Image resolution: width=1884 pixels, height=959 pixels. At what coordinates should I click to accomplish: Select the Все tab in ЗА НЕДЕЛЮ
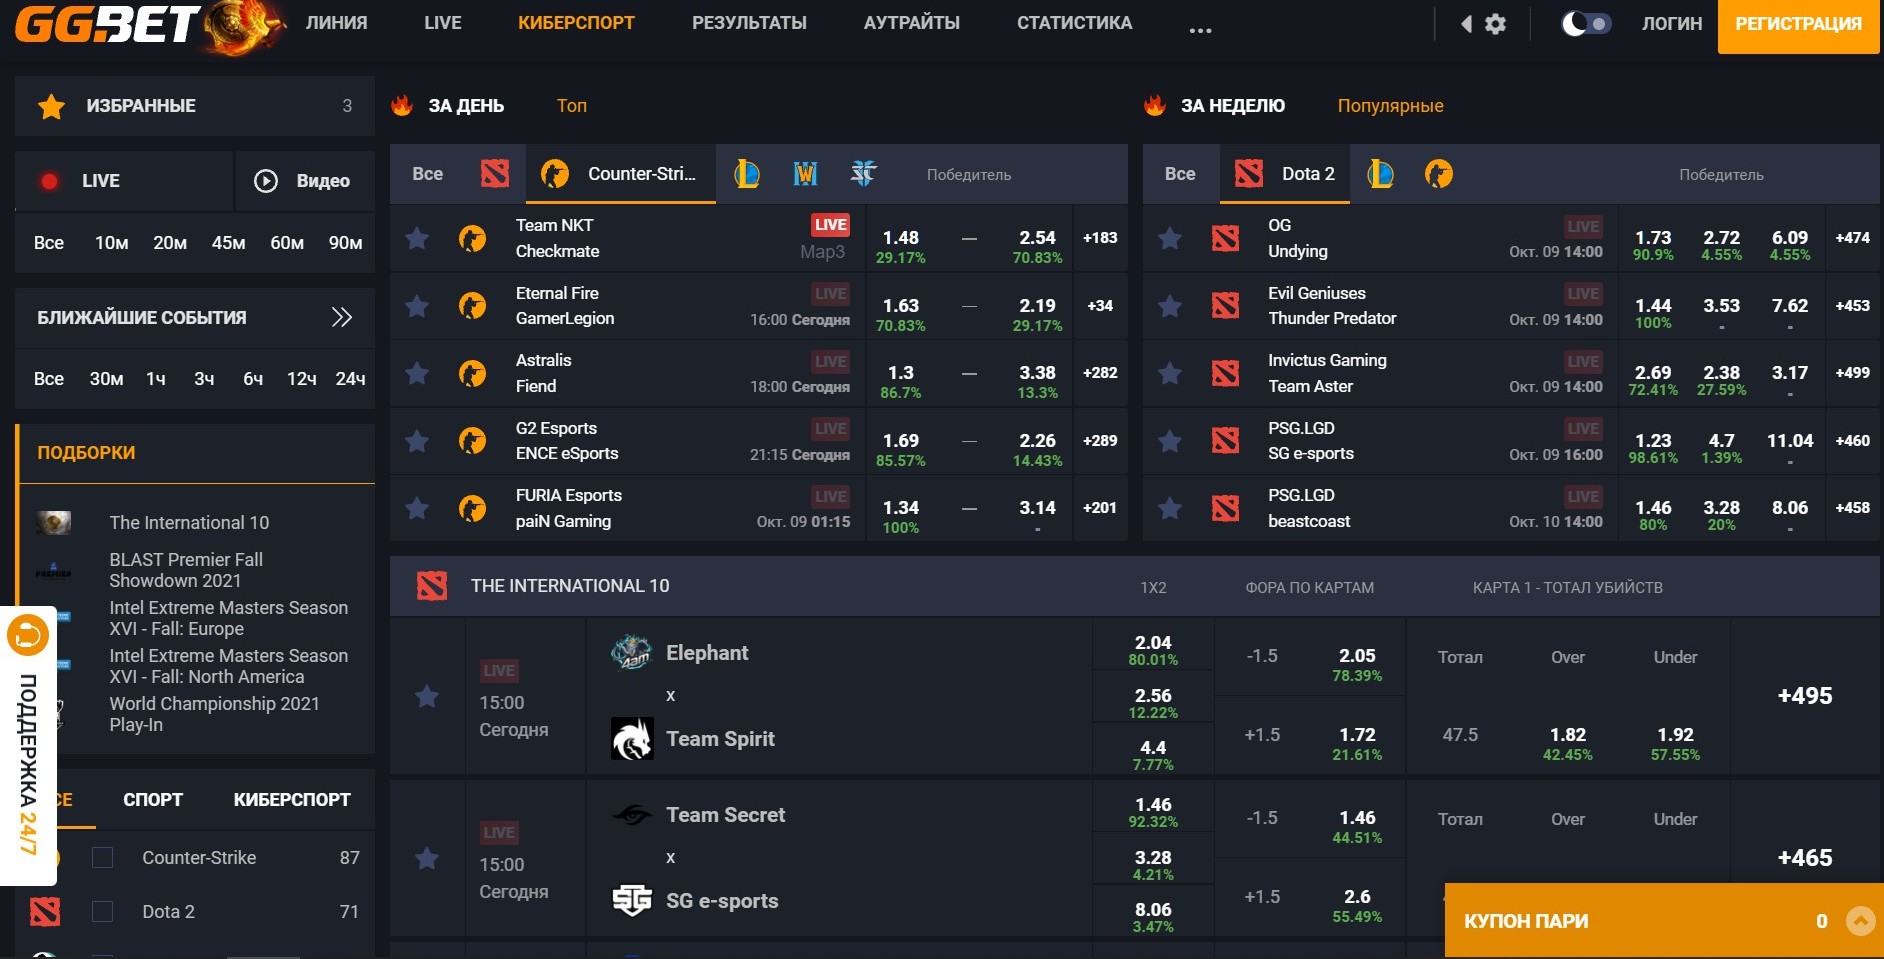1180,174
